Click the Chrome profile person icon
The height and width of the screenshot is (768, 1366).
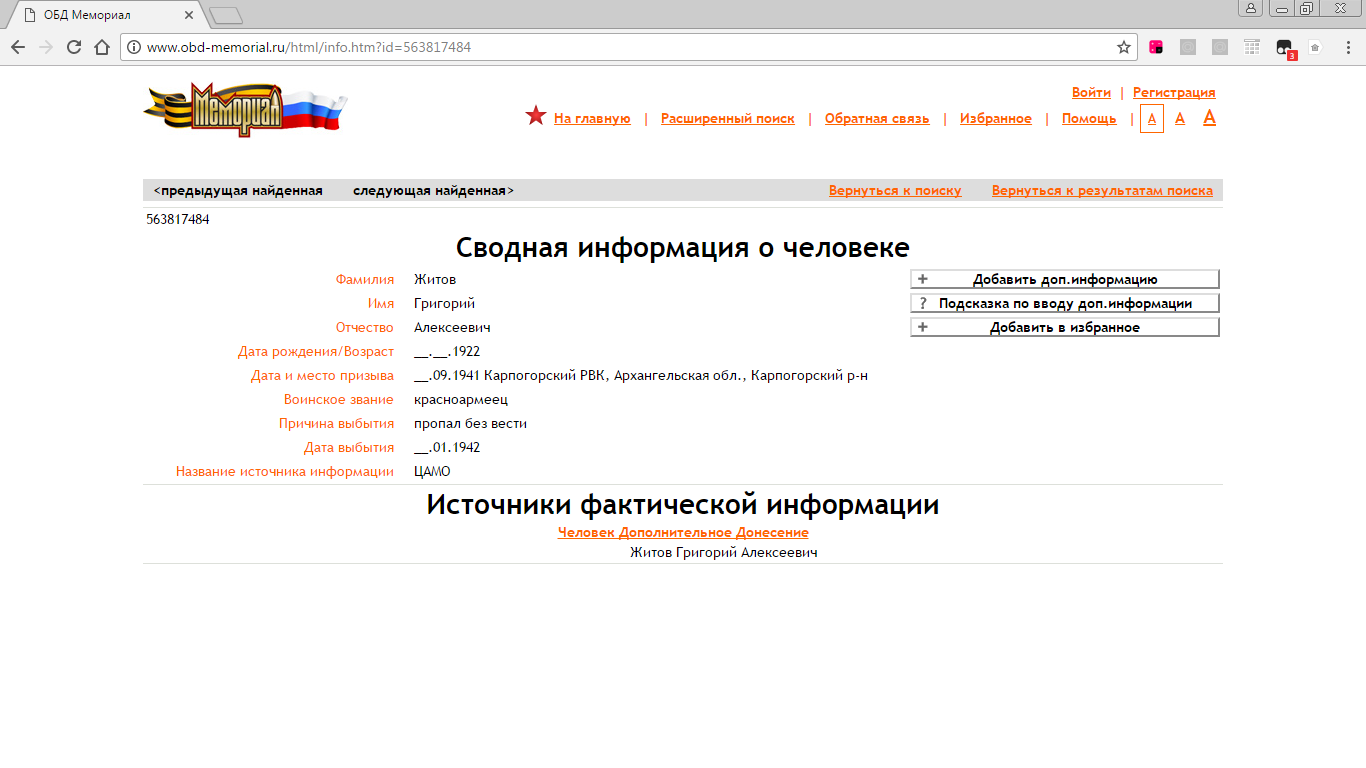(1251, 8)
